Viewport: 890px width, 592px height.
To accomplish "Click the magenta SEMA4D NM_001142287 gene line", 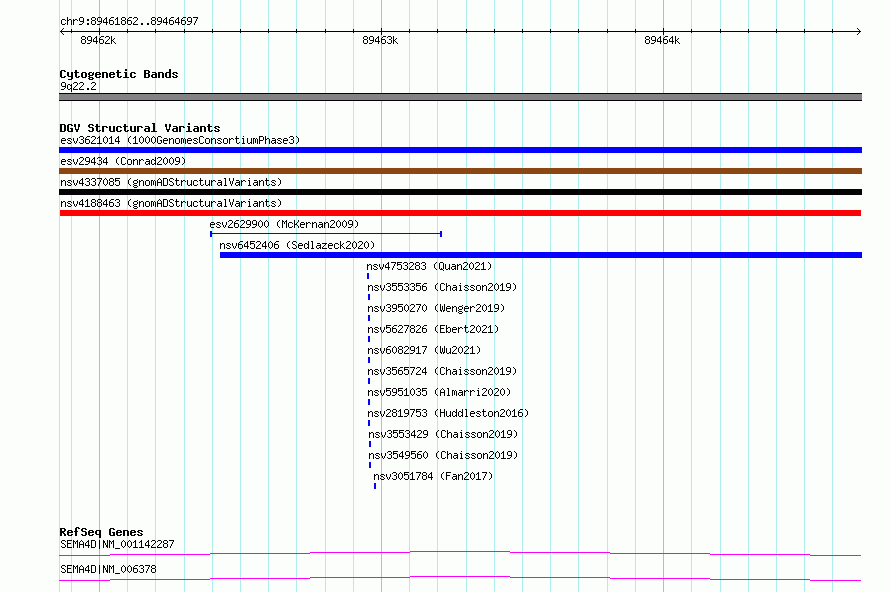I will pyautogui.click(x=460, y=553).
